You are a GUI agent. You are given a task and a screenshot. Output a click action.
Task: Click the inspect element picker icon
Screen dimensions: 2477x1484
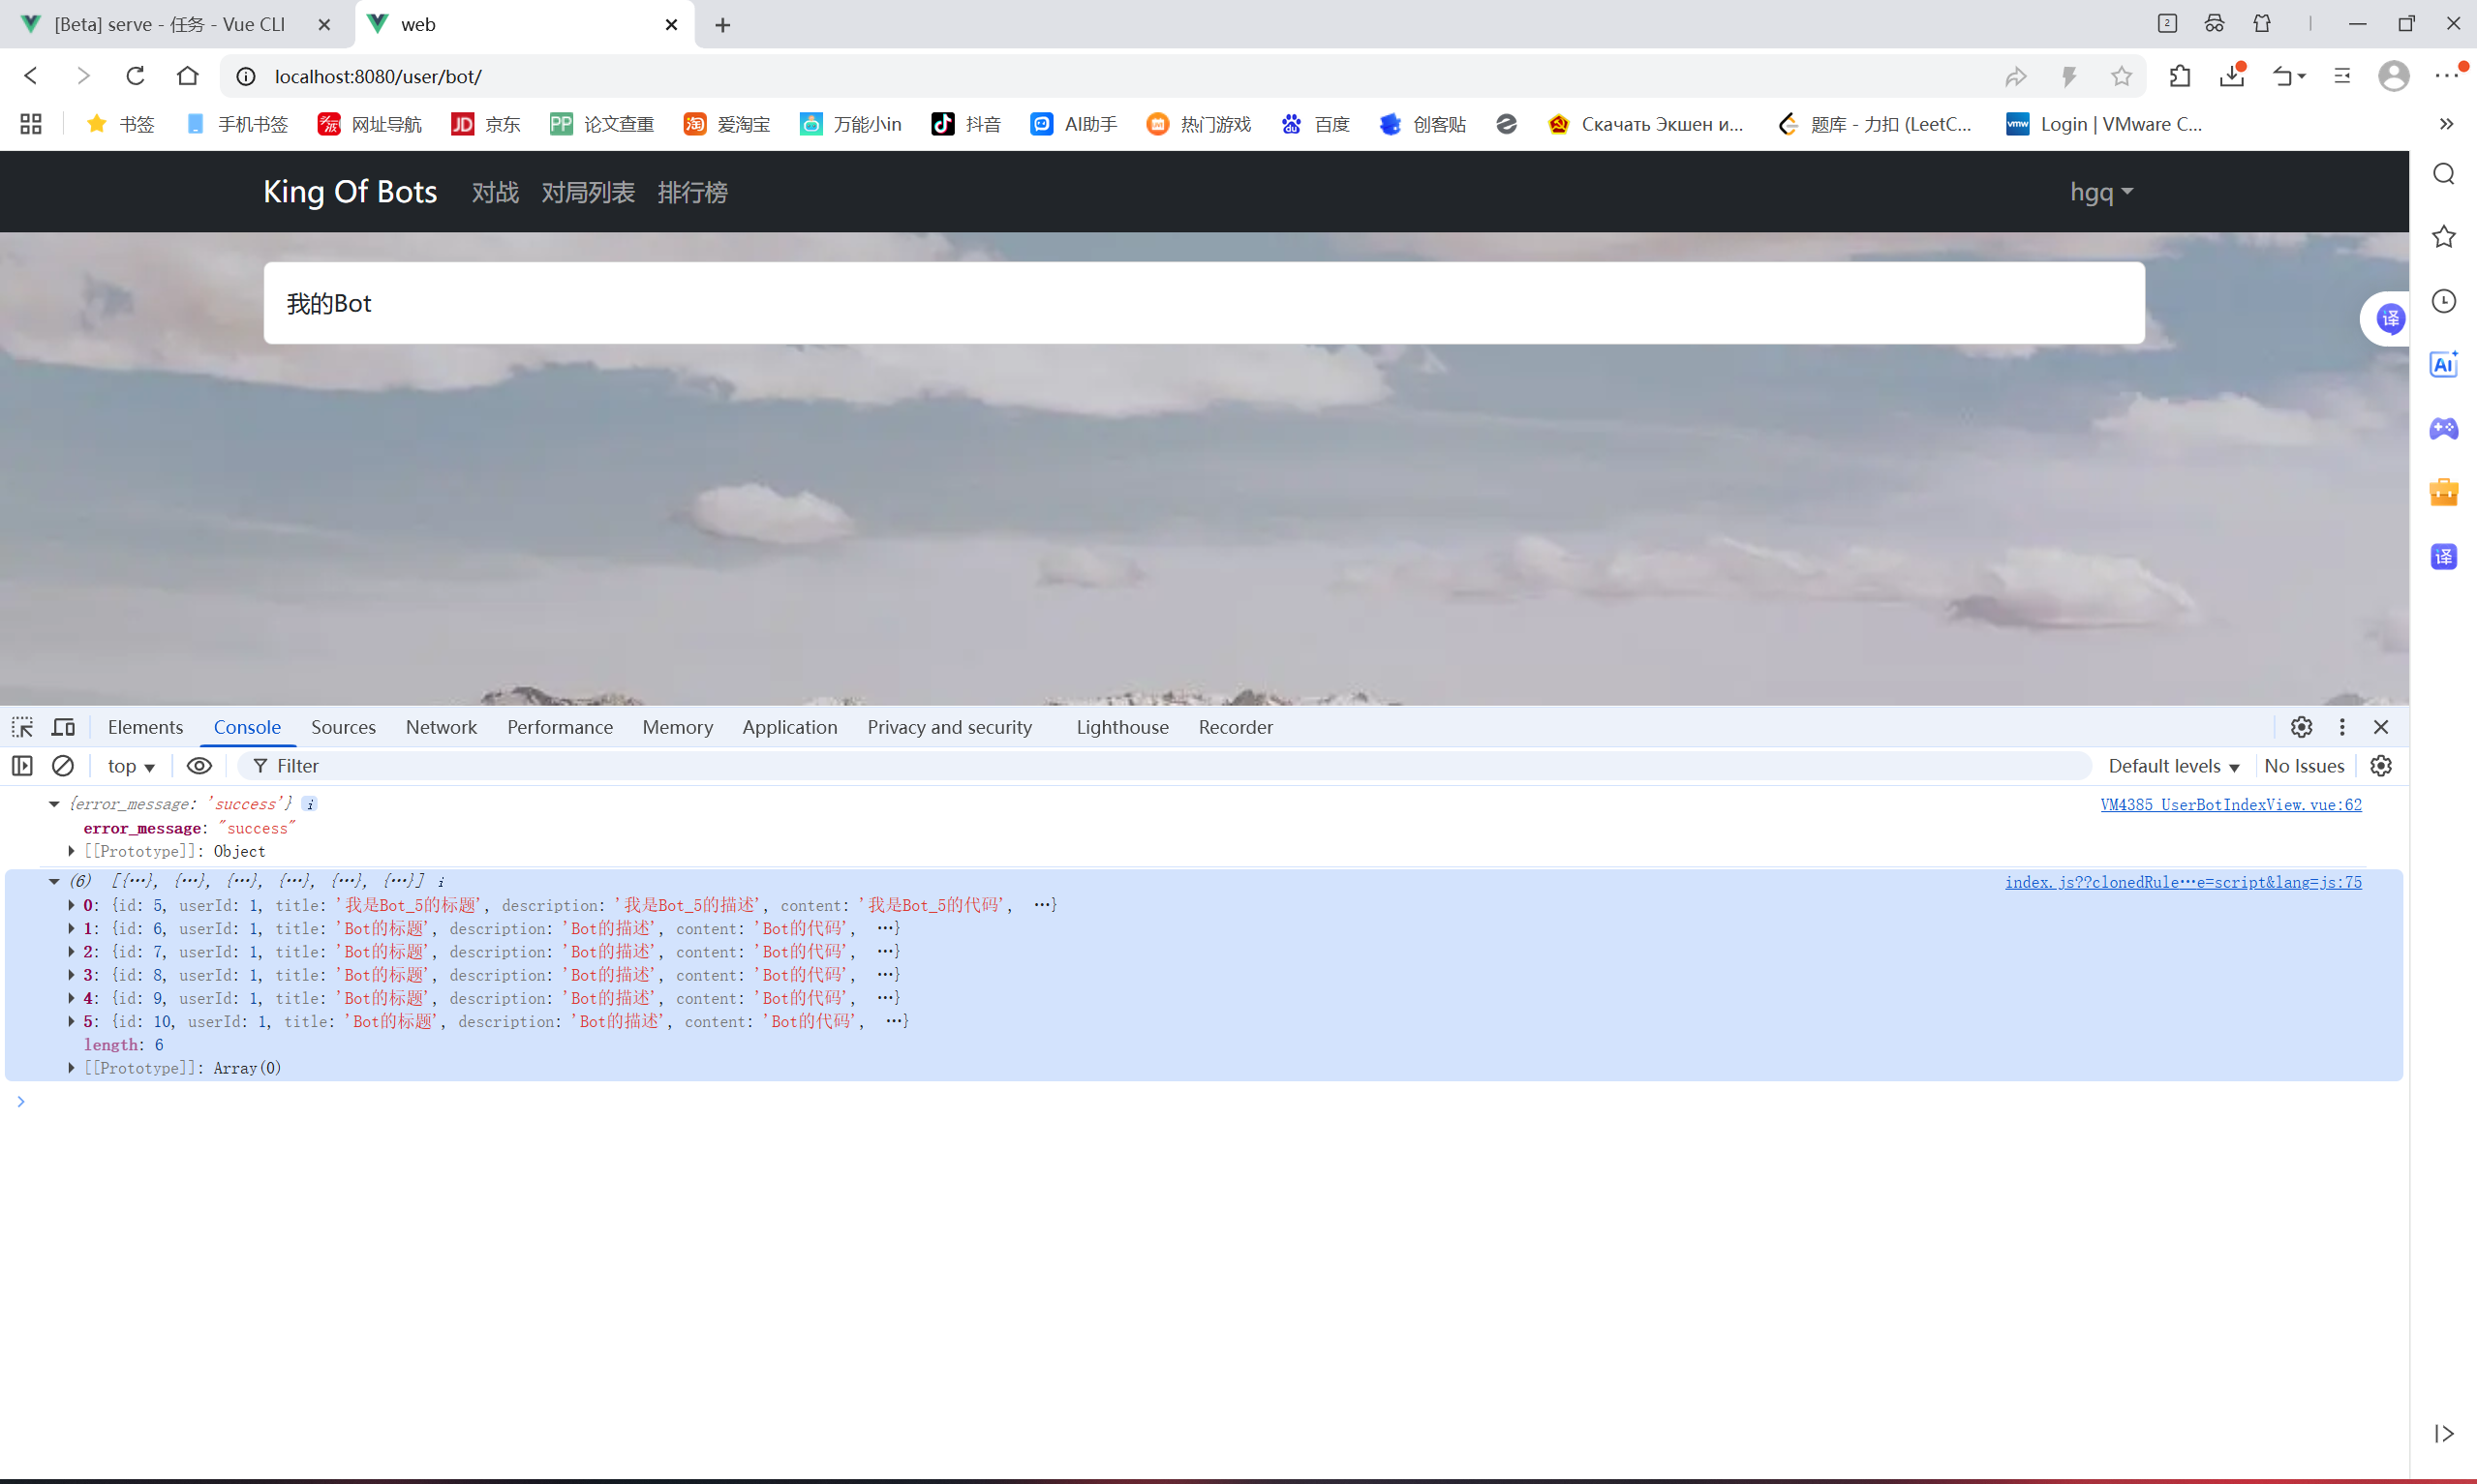pos(22,727)
